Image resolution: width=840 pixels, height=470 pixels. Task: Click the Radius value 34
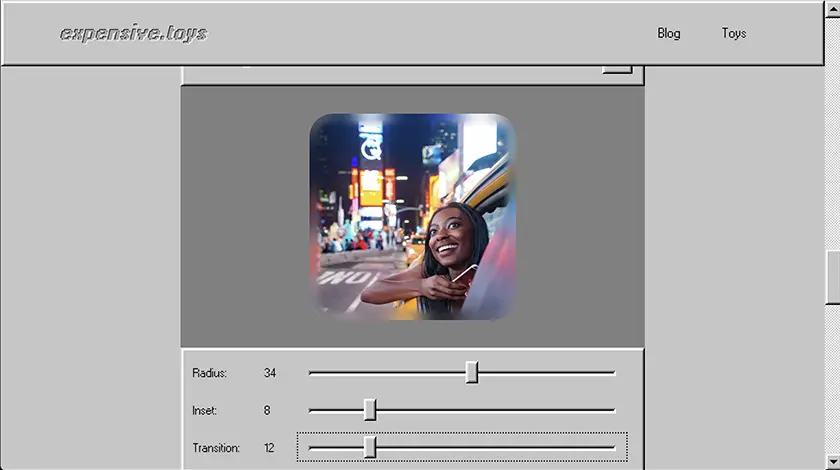point(270,373)
